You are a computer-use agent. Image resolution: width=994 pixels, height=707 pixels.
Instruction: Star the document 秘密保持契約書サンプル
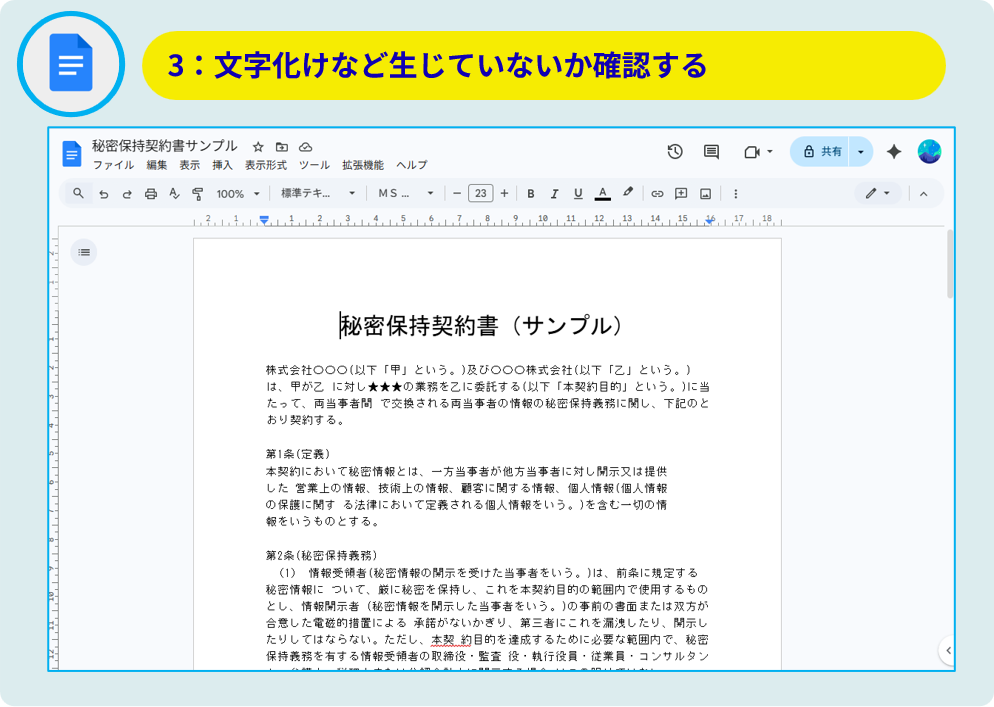(x=258, y=147)
